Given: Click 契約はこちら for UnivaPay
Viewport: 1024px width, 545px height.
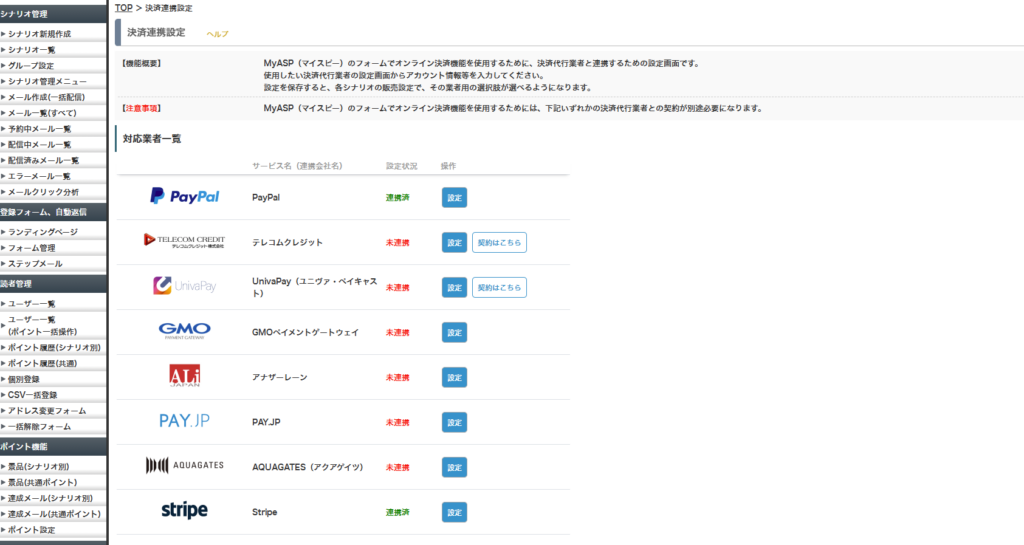Looking at the screenshot, I should point(499,287).
